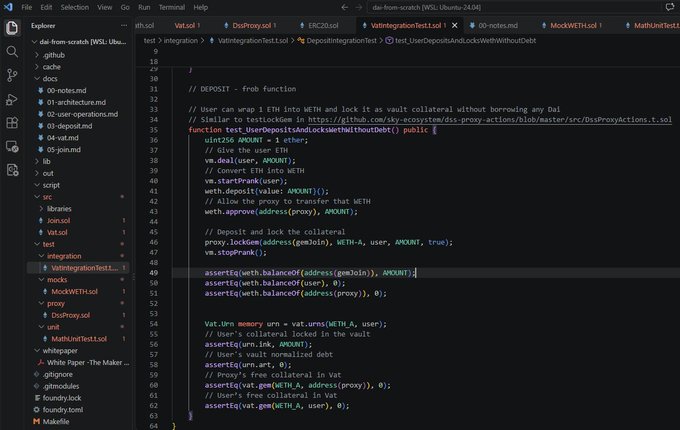Switch to the Vat.sol tab
Screen dimensions: 680x430
coord(186,26)
